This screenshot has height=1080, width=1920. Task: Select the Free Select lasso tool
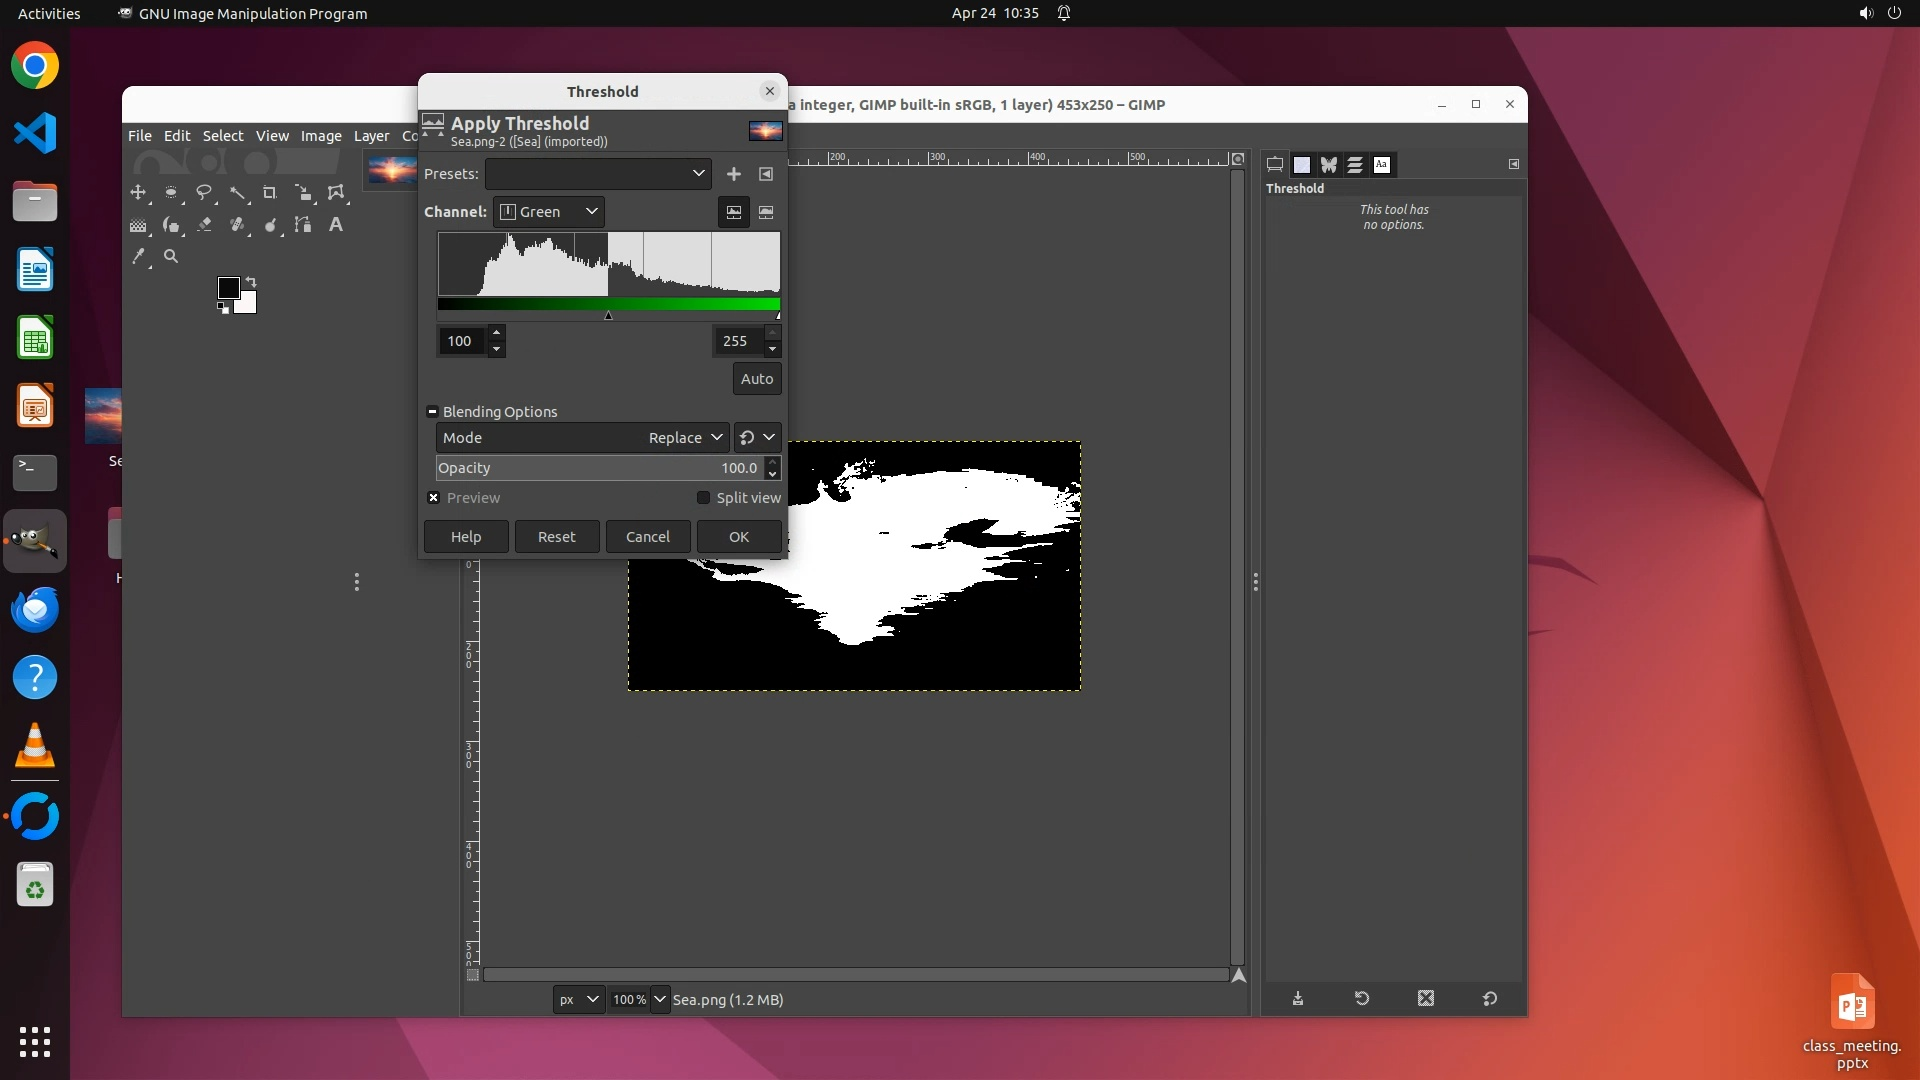point(204,193)
